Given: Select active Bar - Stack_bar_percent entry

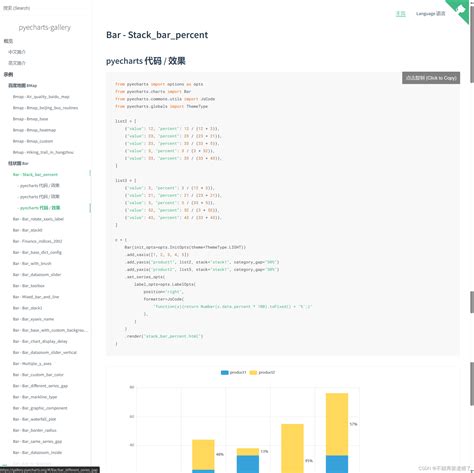Looking at the screenshot, I should click(x=35, y=174).
